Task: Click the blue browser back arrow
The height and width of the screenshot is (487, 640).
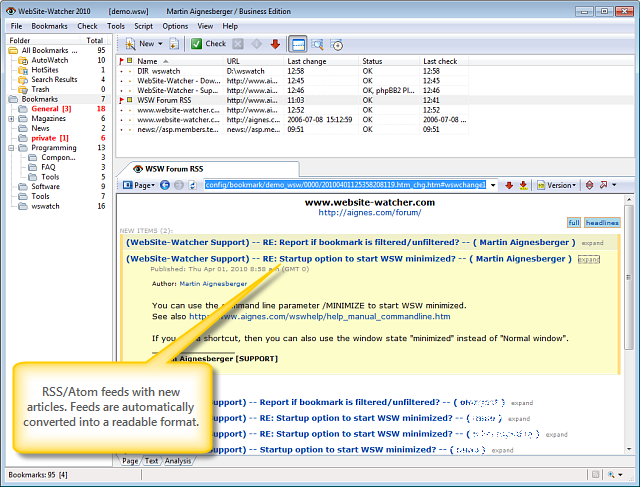Action: [165, 185]
